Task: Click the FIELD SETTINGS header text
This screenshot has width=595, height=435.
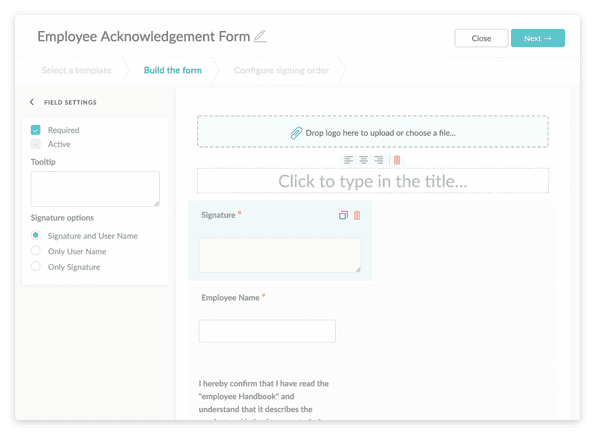Action: point(70,102)
